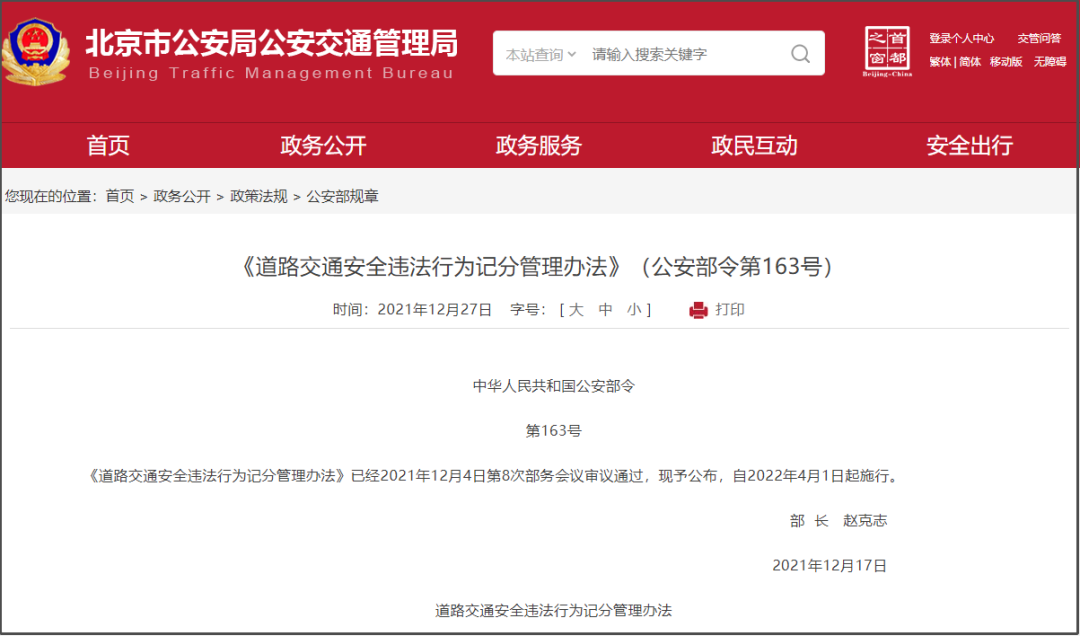
Task: Click the Beijing Traffic Management Bureau subtitle
Action: (x=271, y=73)
